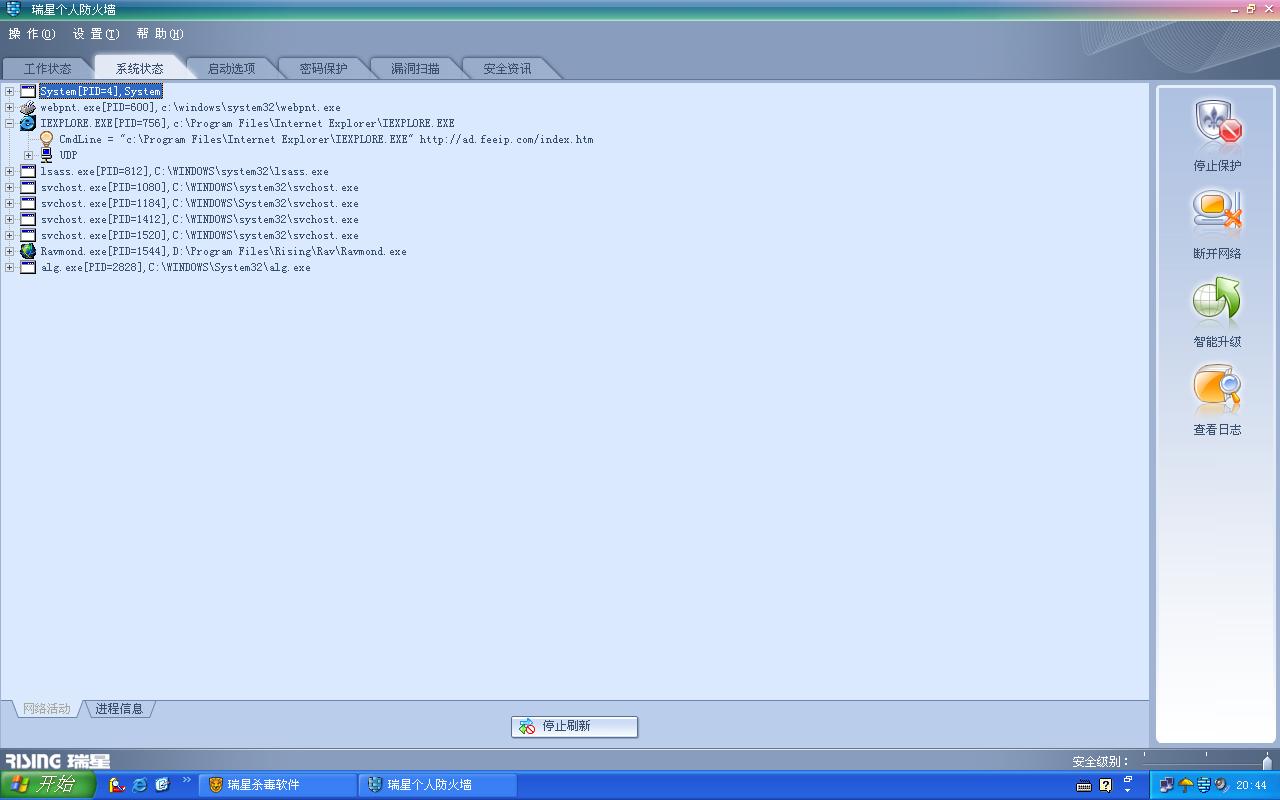The height and width of the screenshot is (800, 1280).
Task: Click the UDP network computer icon
Action: point(46,155)
